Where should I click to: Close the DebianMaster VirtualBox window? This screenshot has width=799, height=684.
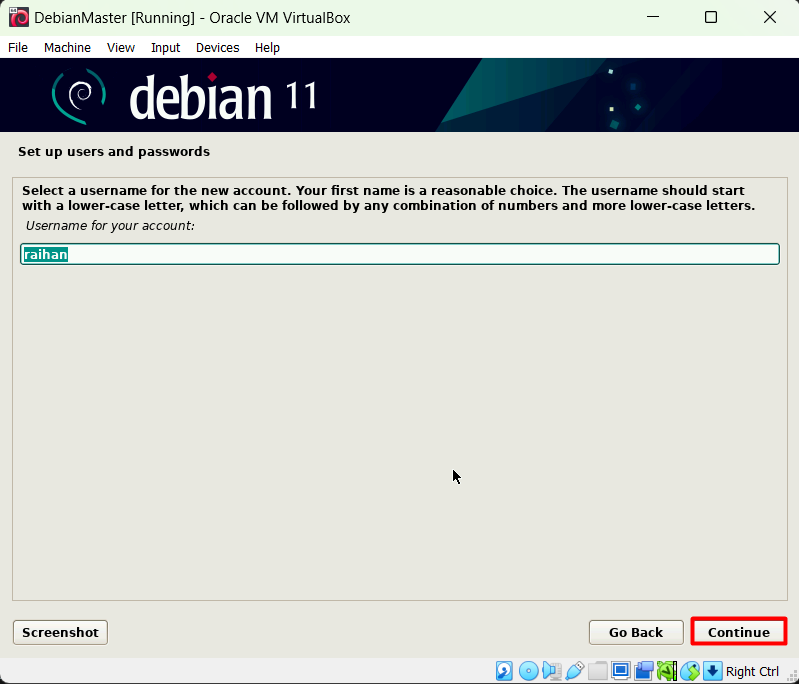(x=769, y=17)
